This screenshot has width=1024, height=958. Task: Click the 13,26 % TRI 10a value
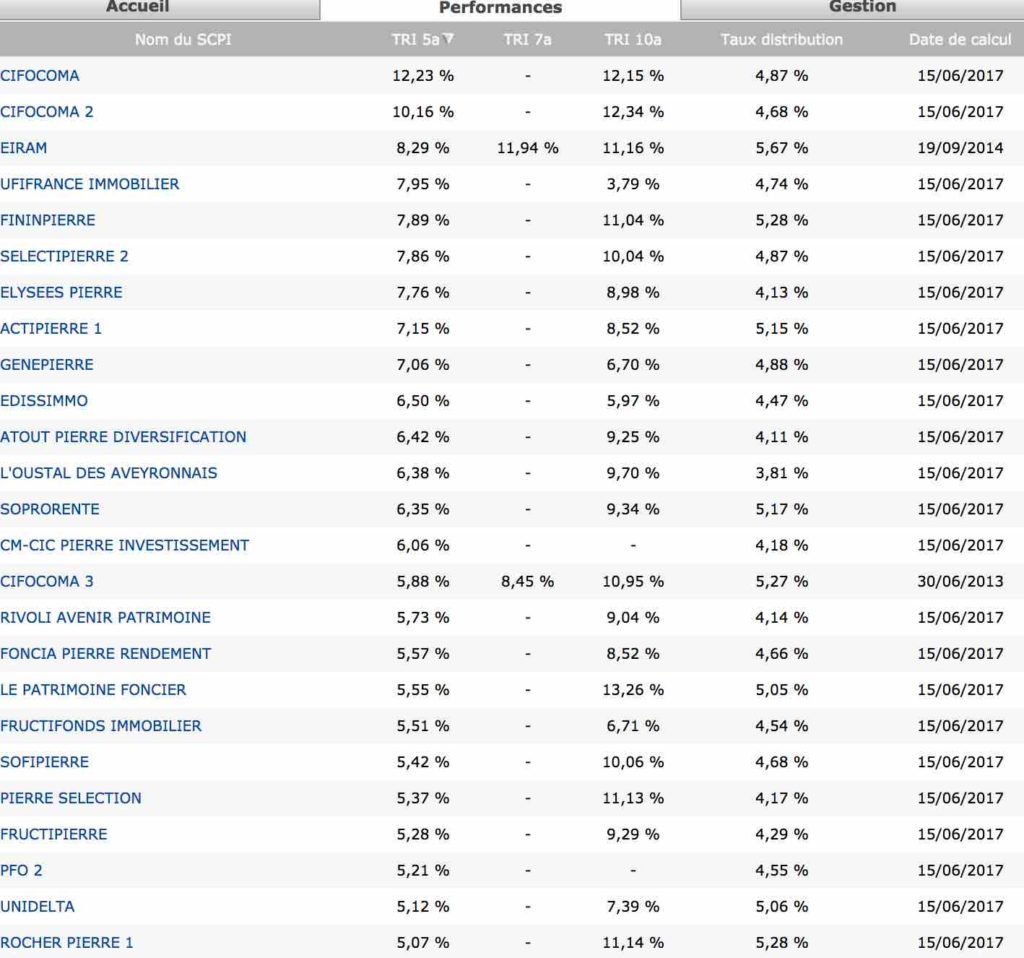tap(633, 690)
